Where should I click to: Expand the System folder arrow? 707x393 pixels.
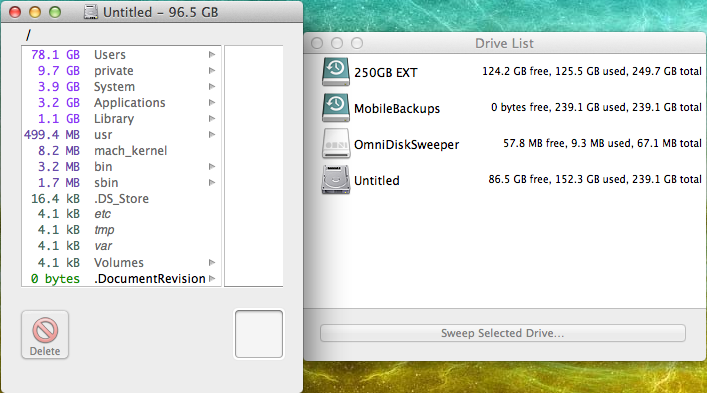pos(212,87)
